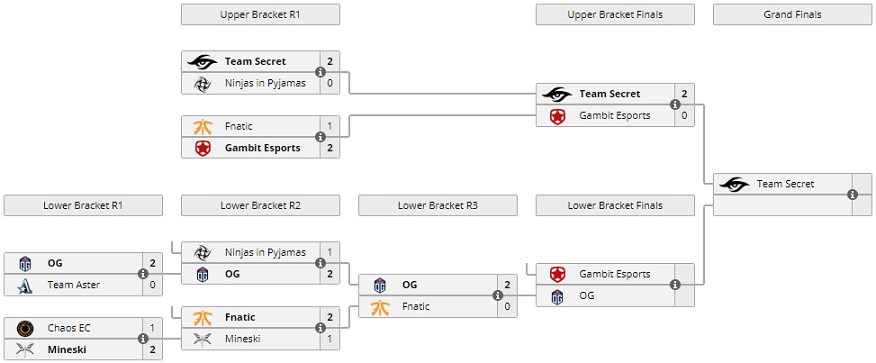This screenshot has width=876, height=363.
Task: Show Lower Bracket Finals match info
Action: pos(675,284)
